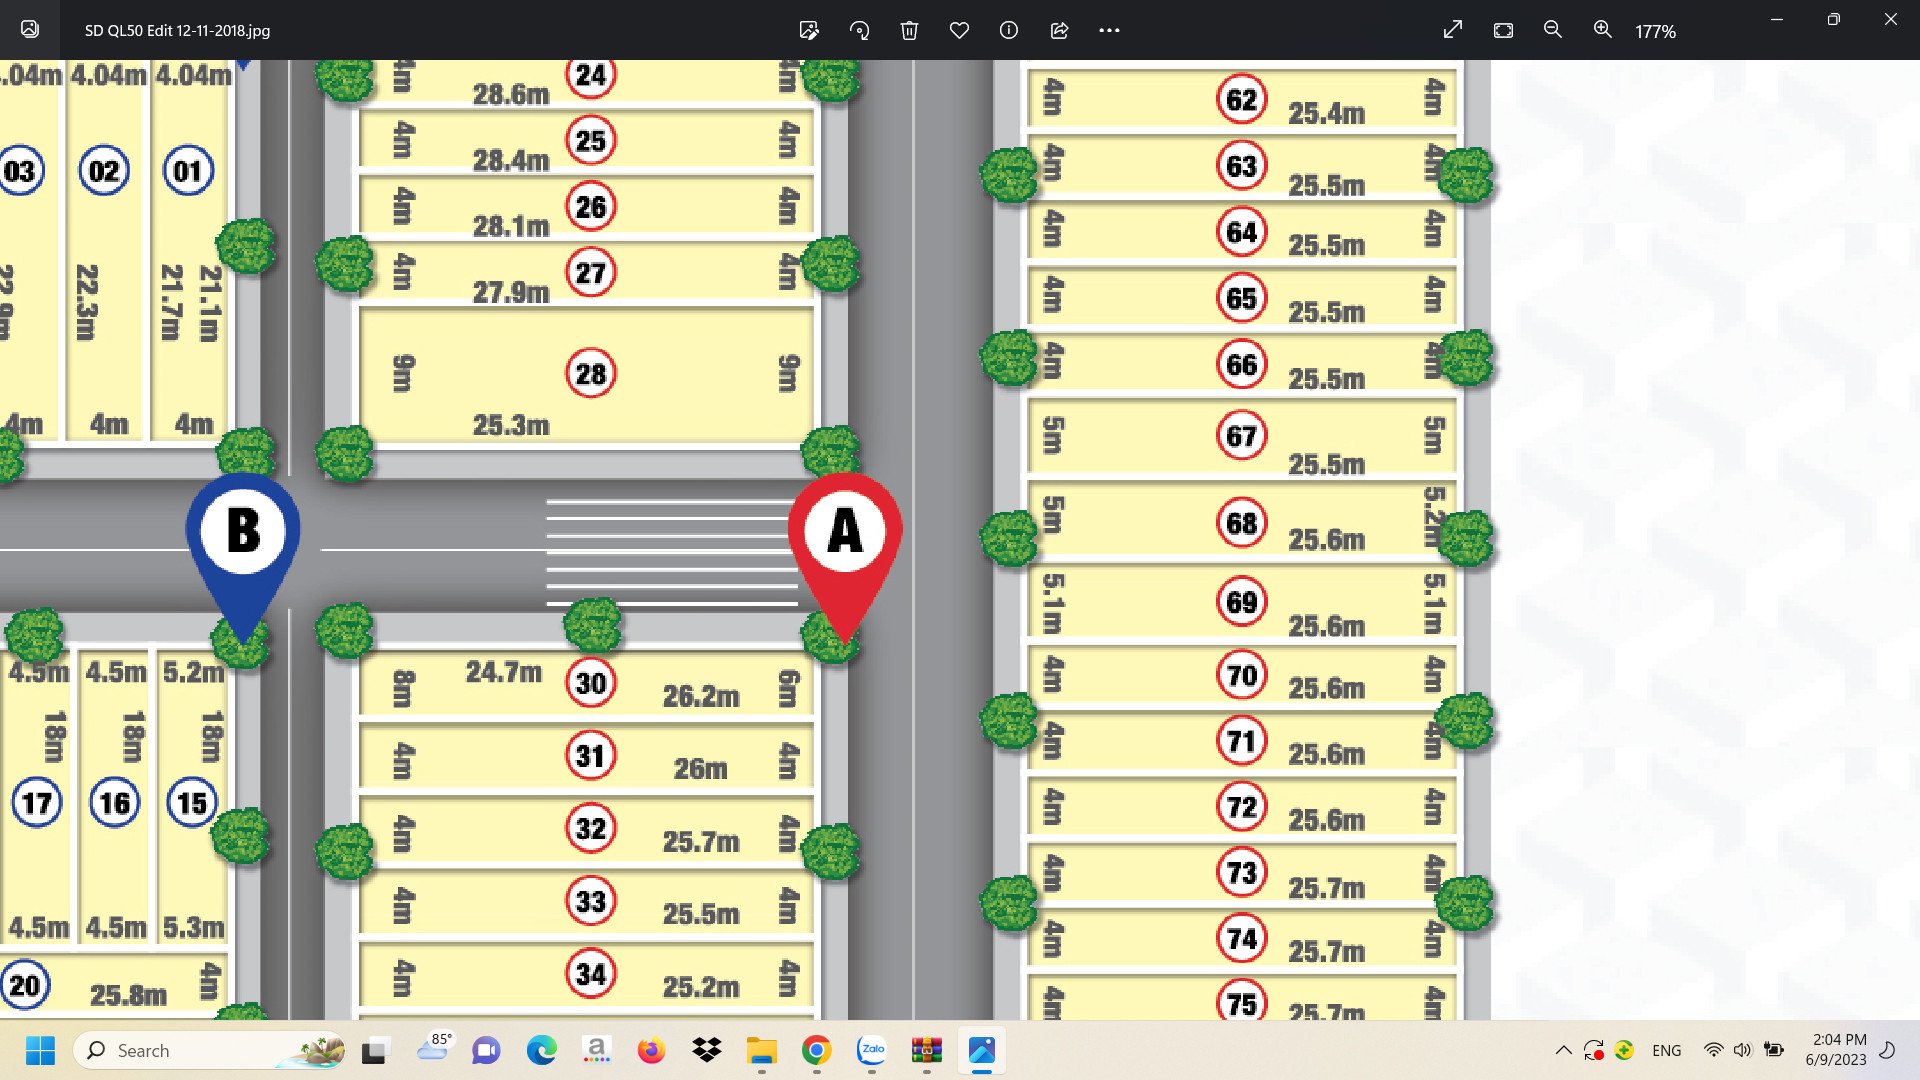Click the file name SD QL50 Edit 12-11-2018.jpg
Image resolution: width=1920 pixels, height=1080 pixels.
(x=177, y=30)
